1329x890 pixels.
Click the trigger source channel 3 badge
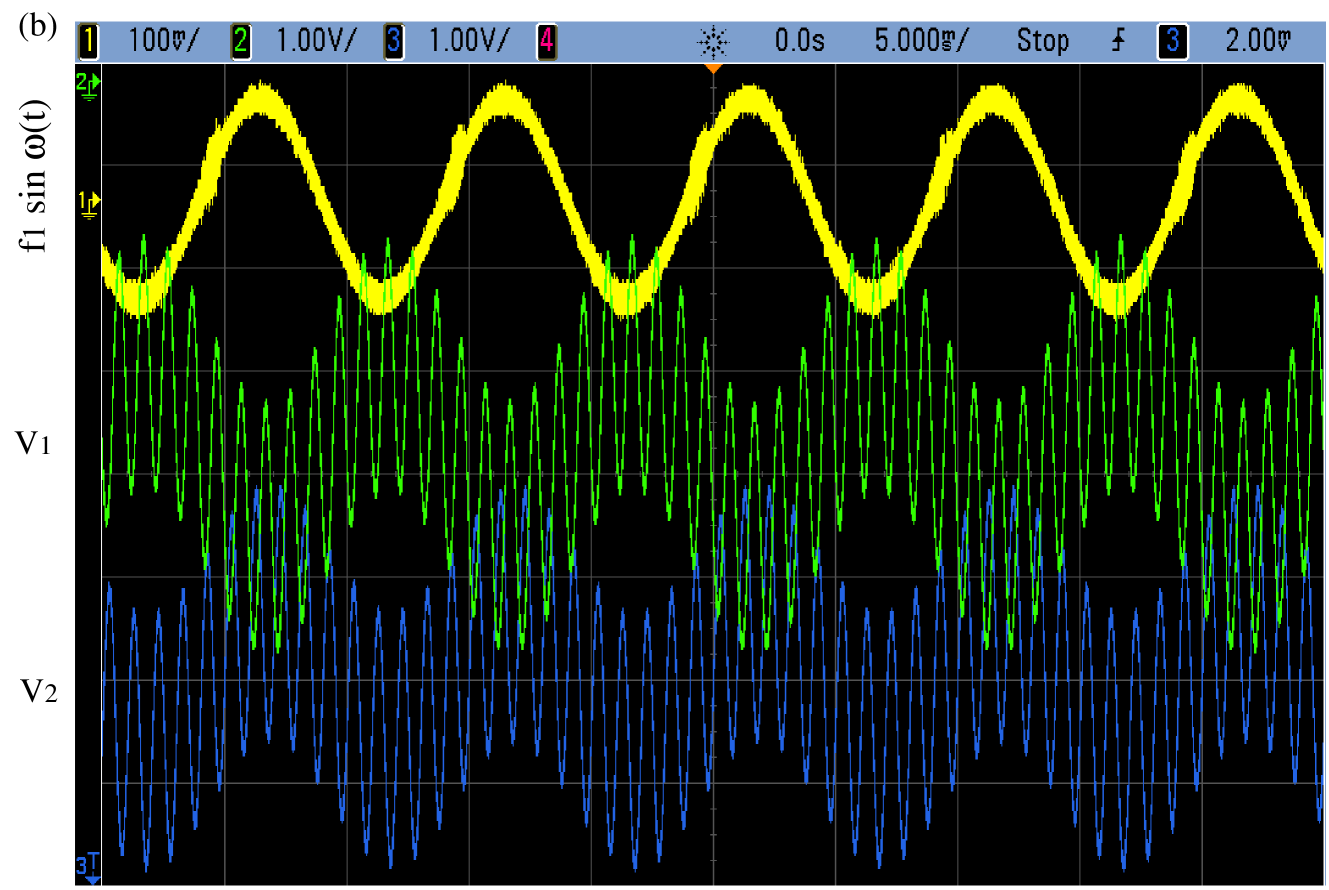[1171, 42]
